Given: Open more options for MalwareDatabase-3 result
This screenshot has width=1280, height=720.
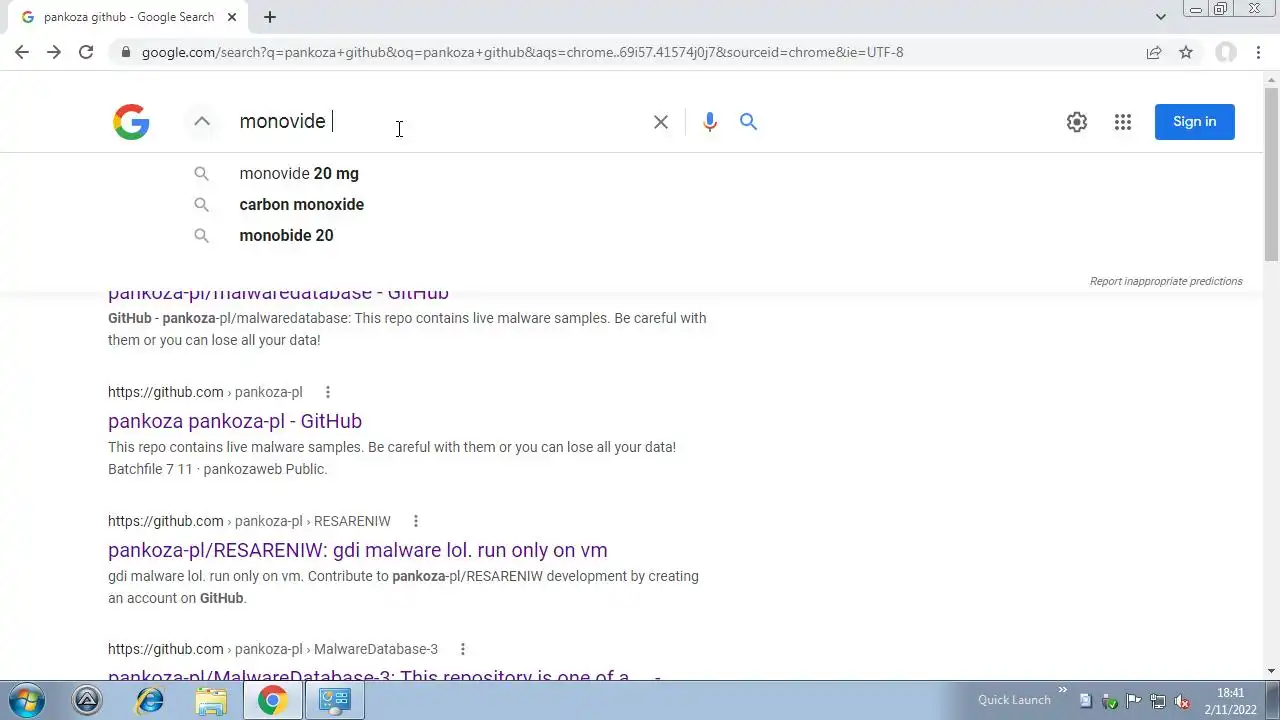Looking at the screenshot, I should pos(463,649).
